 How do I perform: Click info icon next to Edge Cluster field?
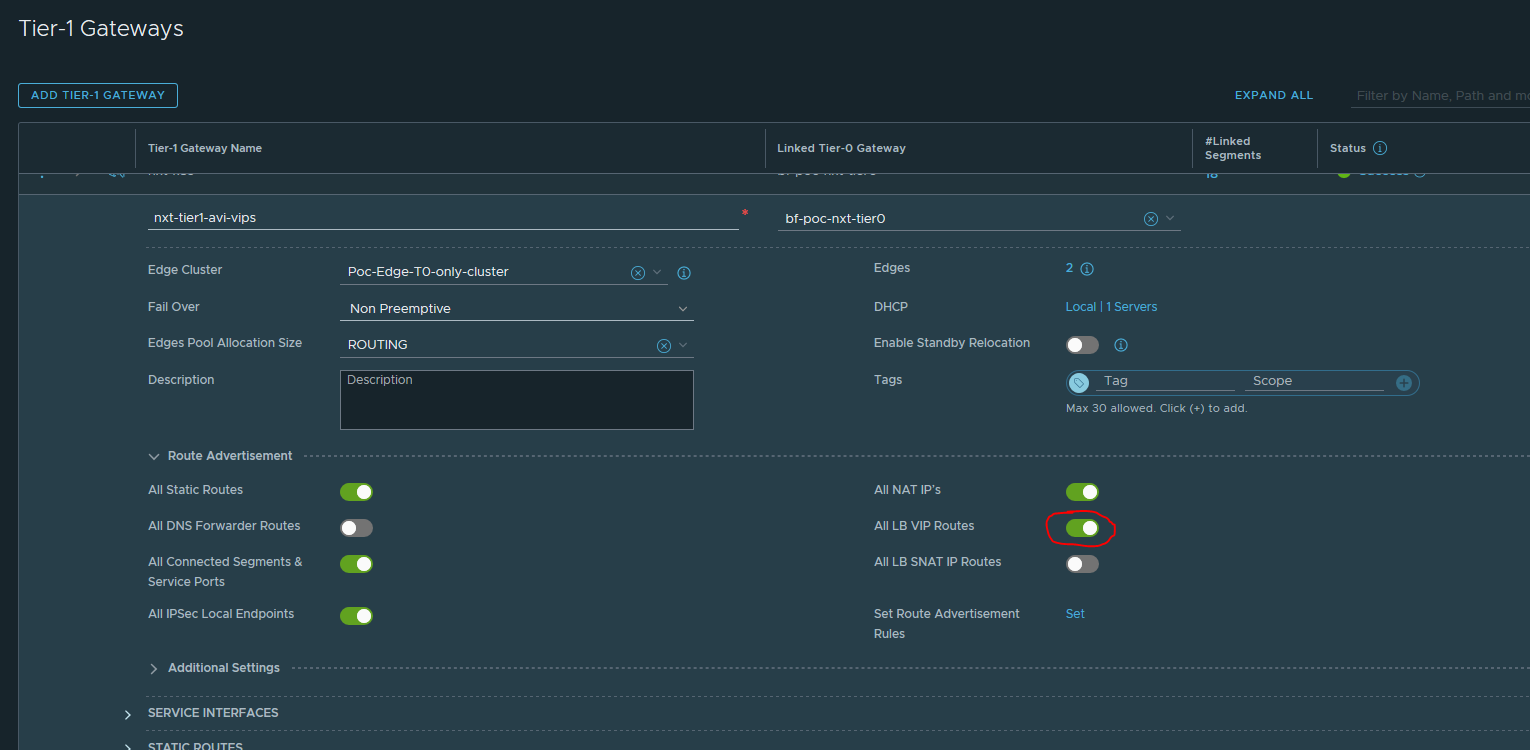click(x=685, y=273)
